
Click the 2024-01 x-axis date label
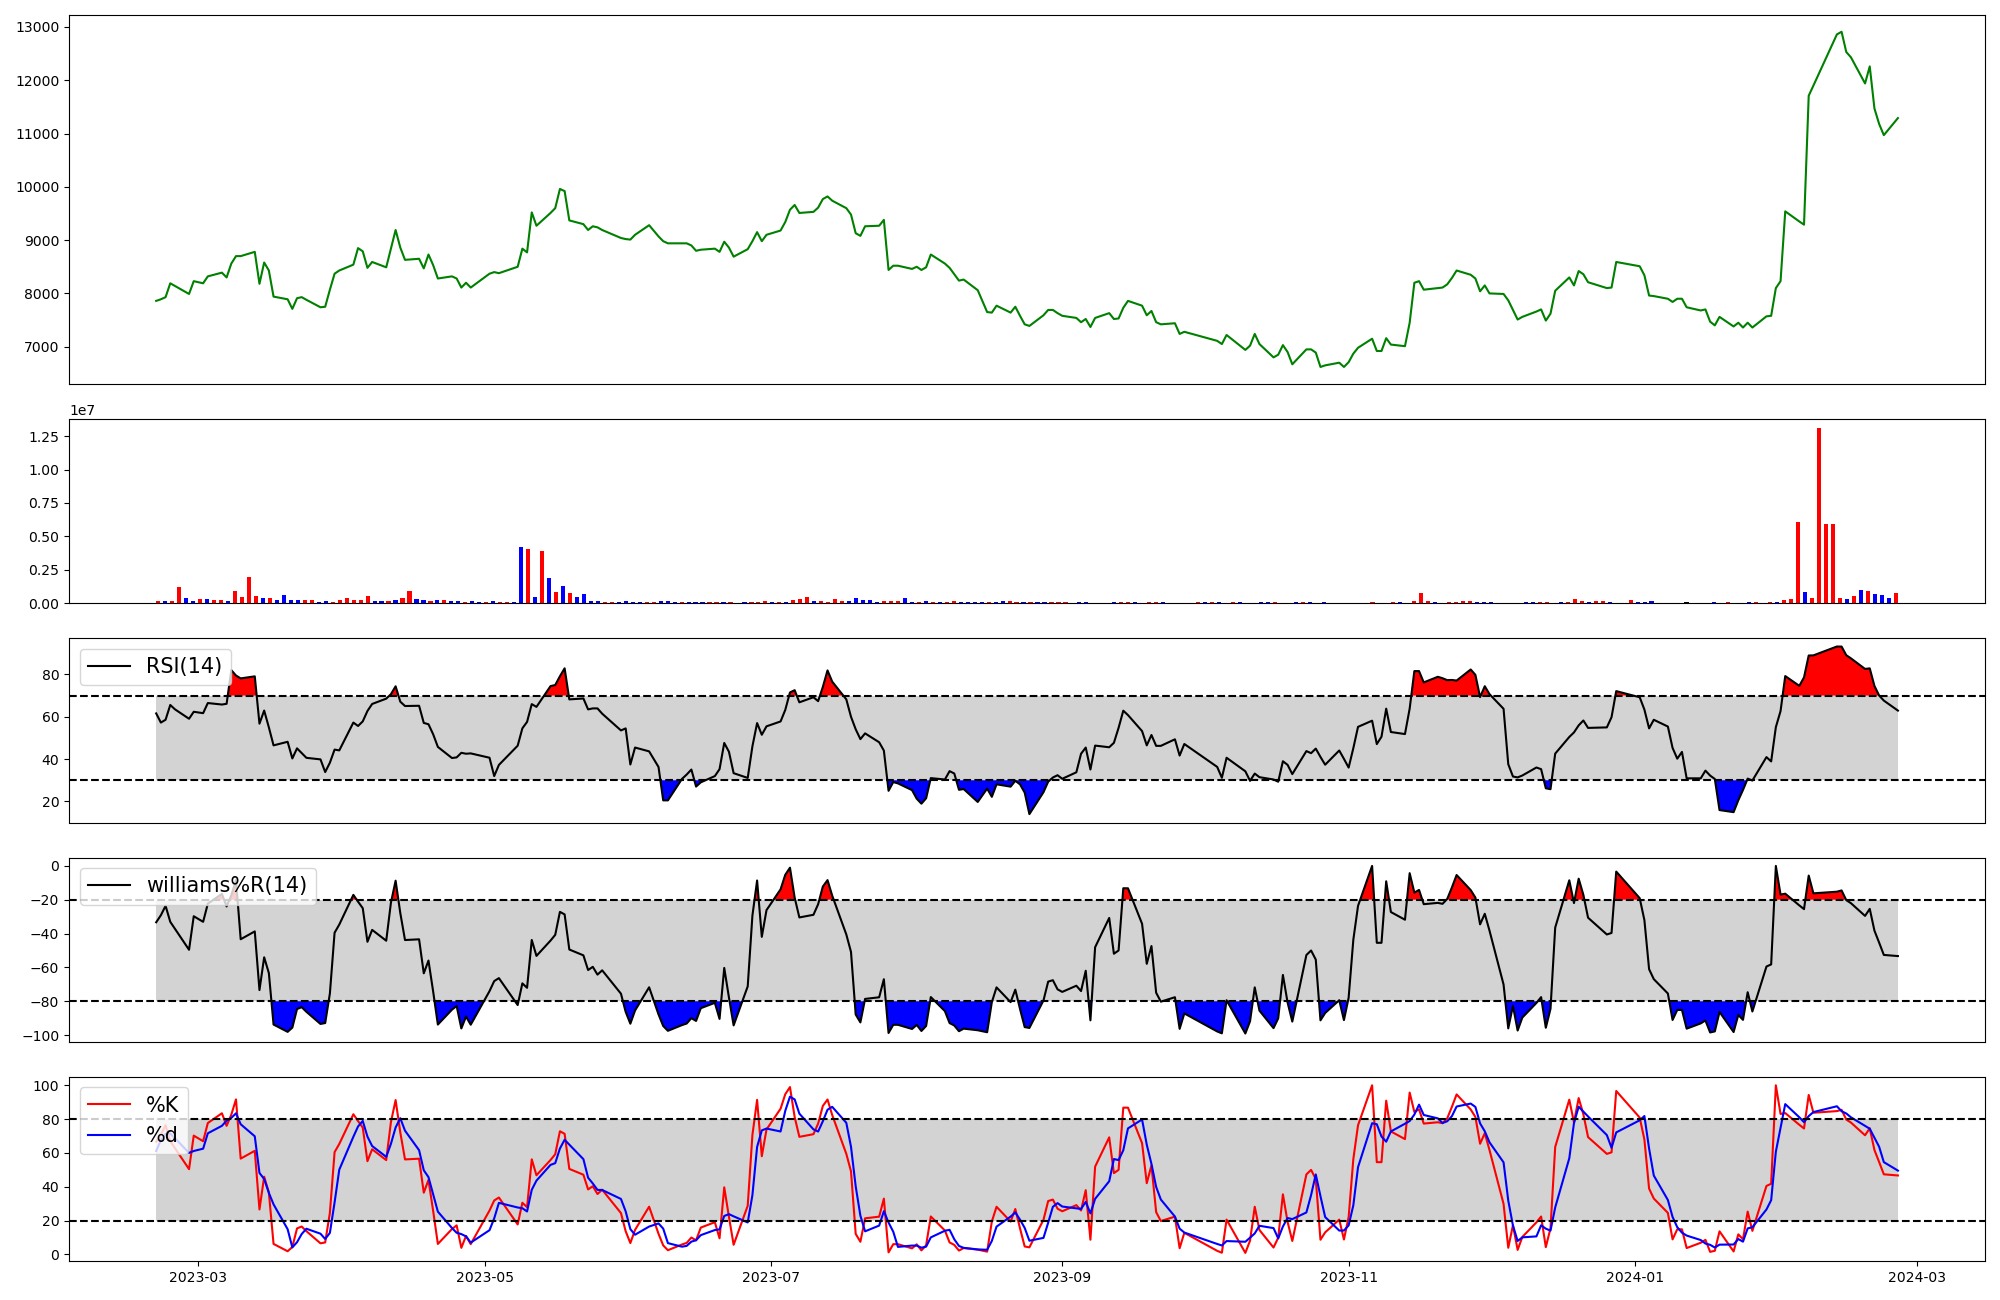click(x=1635, y=1277)
